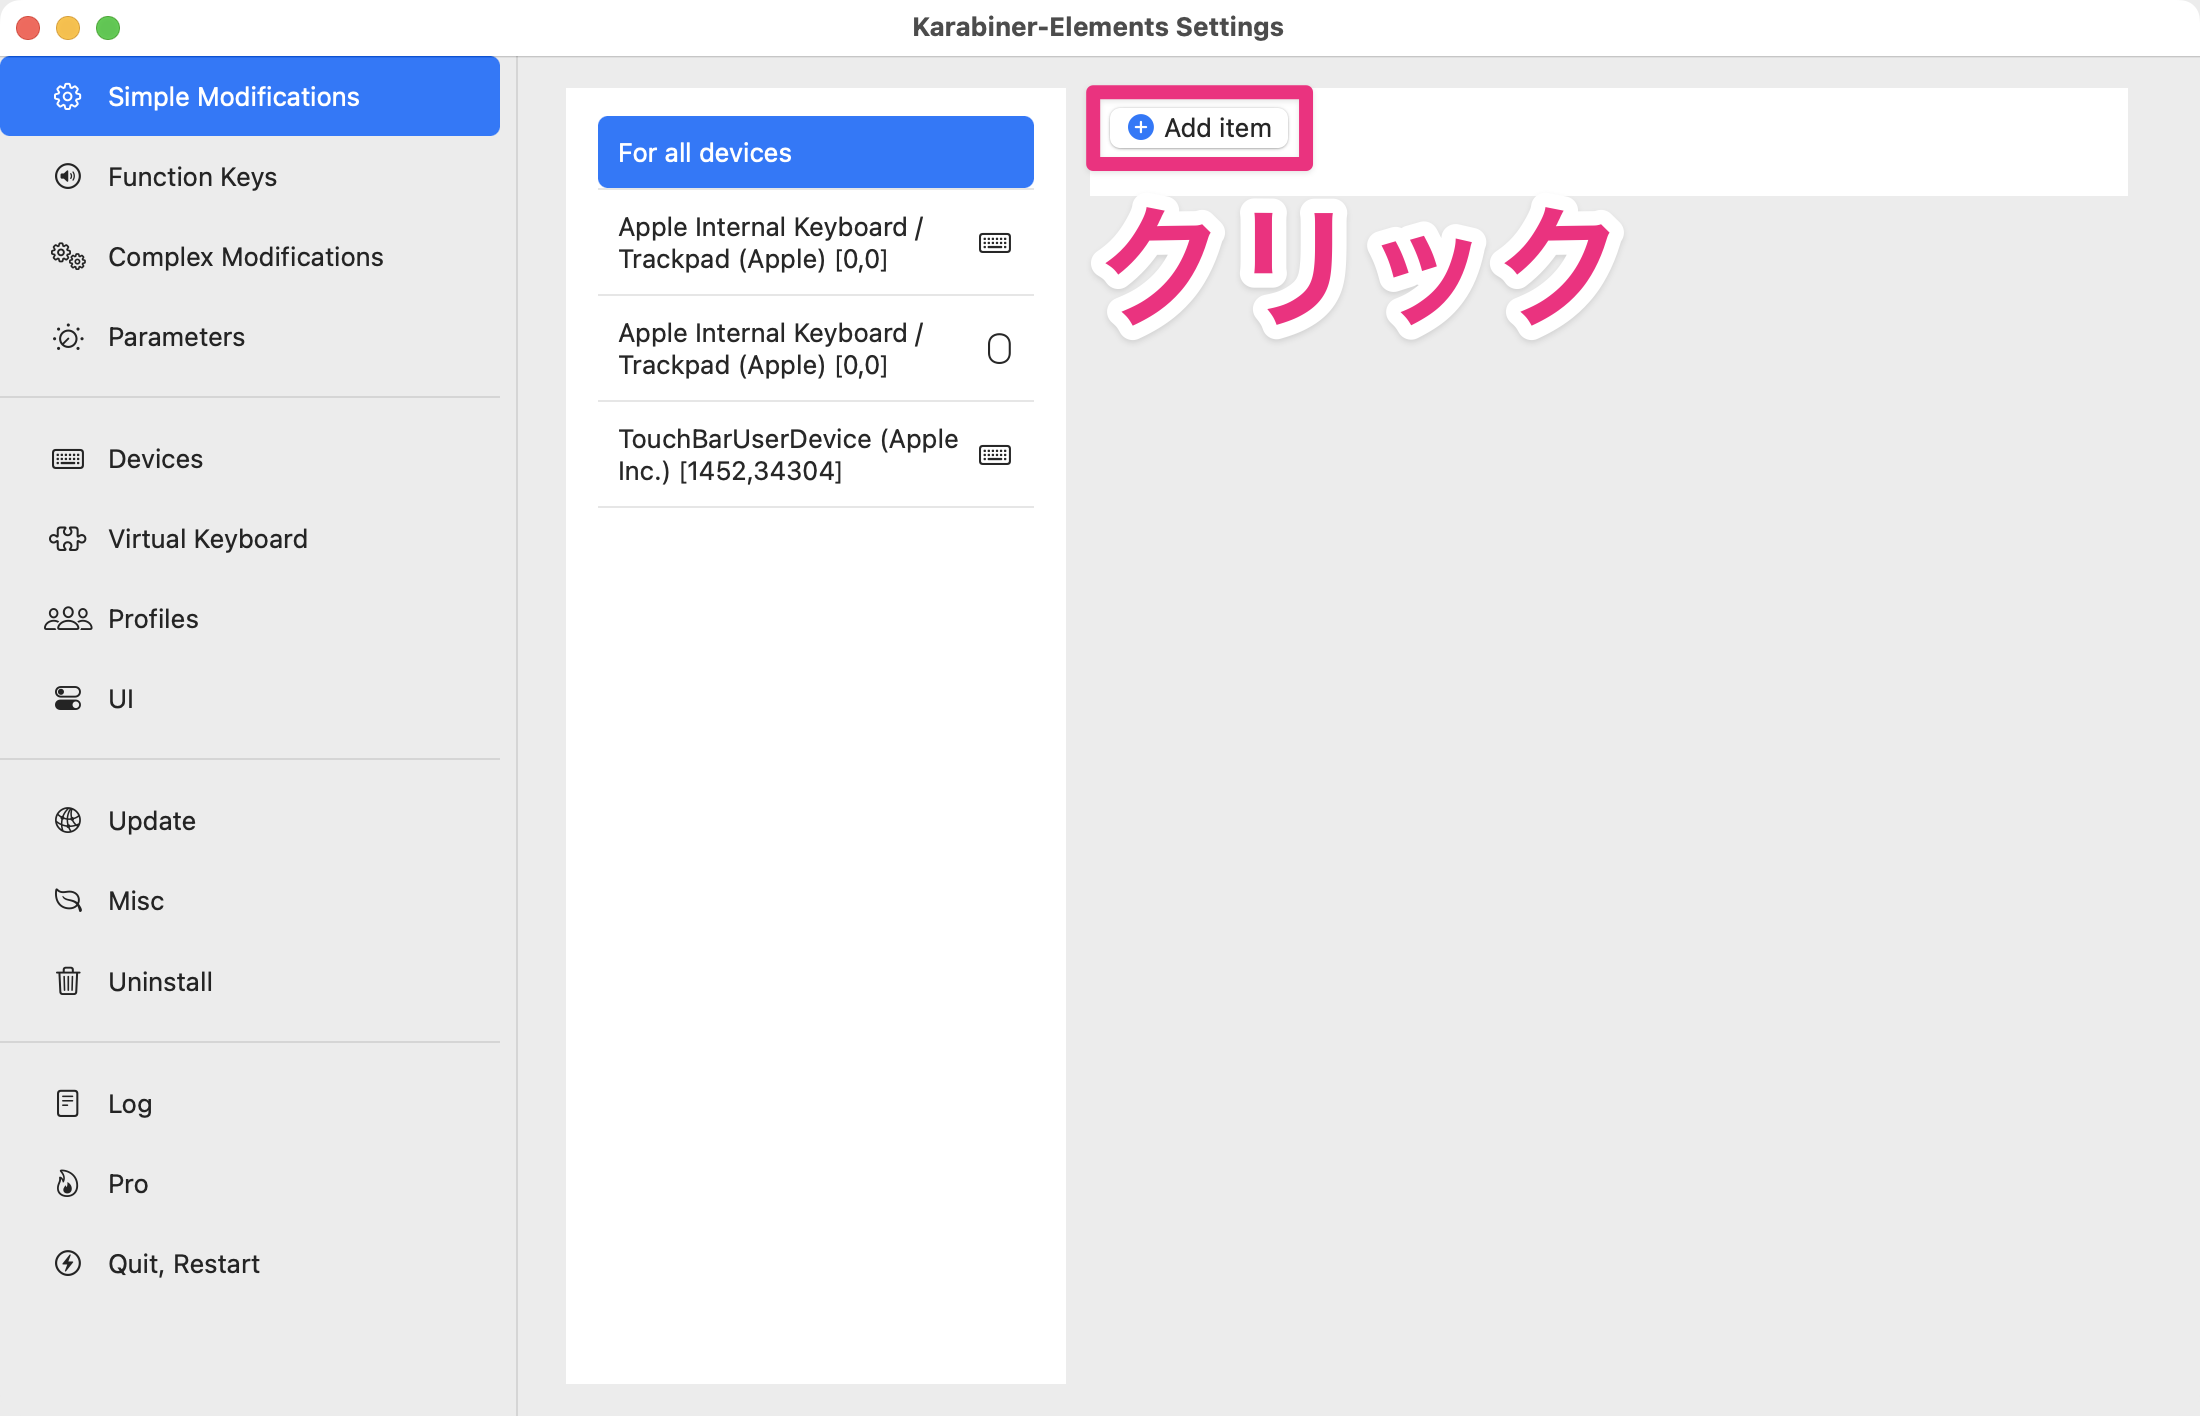Screen dimensions: 2200x1416
Task: Select the Devices keyboard icon
Action: (x=67, y=458)
